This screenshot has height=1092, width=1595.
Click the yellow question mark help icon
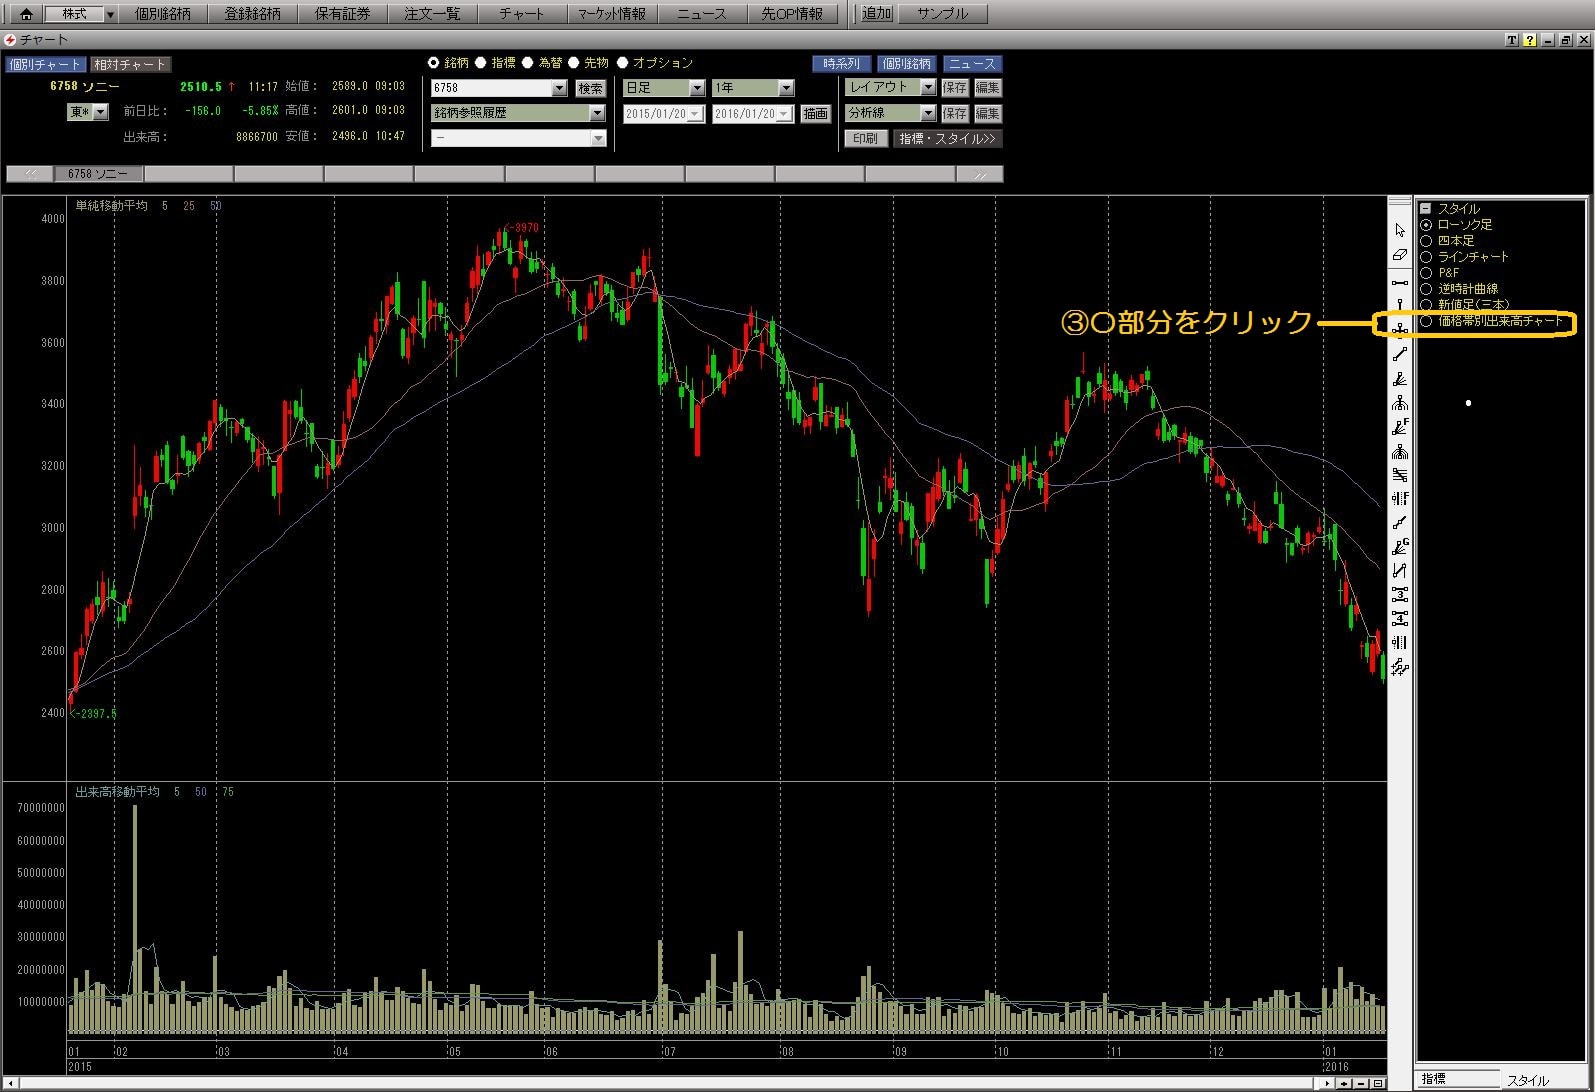coord(1529,40)
